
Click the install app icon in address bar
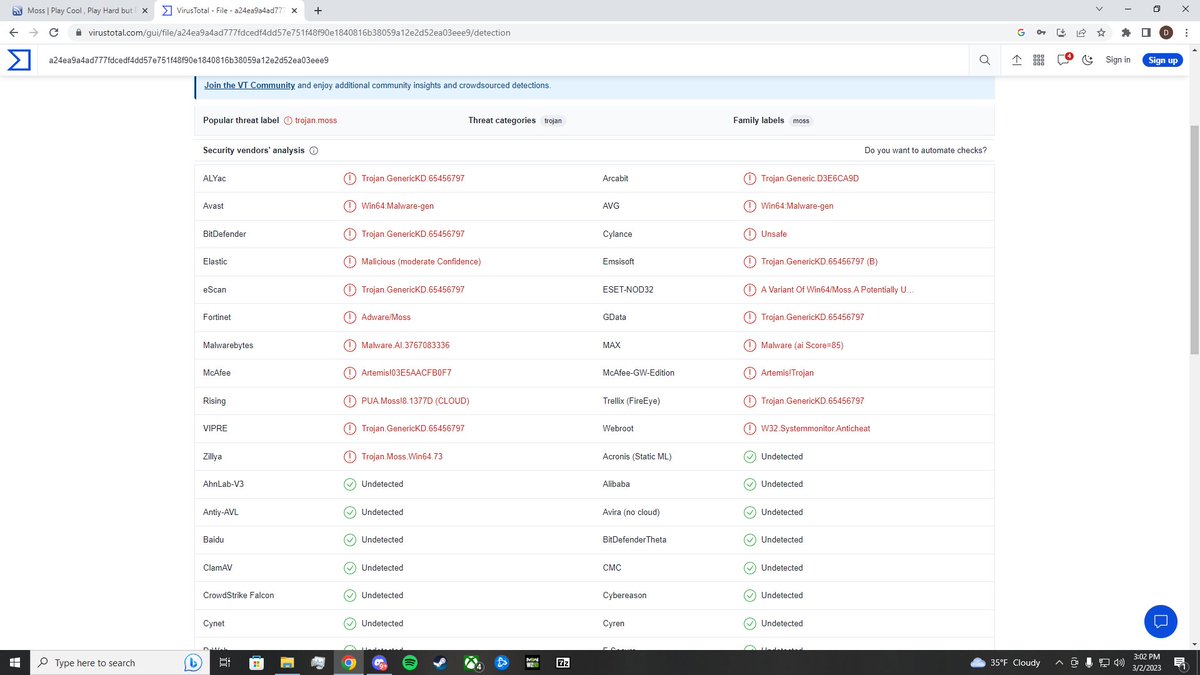[x=1061, y=32]
